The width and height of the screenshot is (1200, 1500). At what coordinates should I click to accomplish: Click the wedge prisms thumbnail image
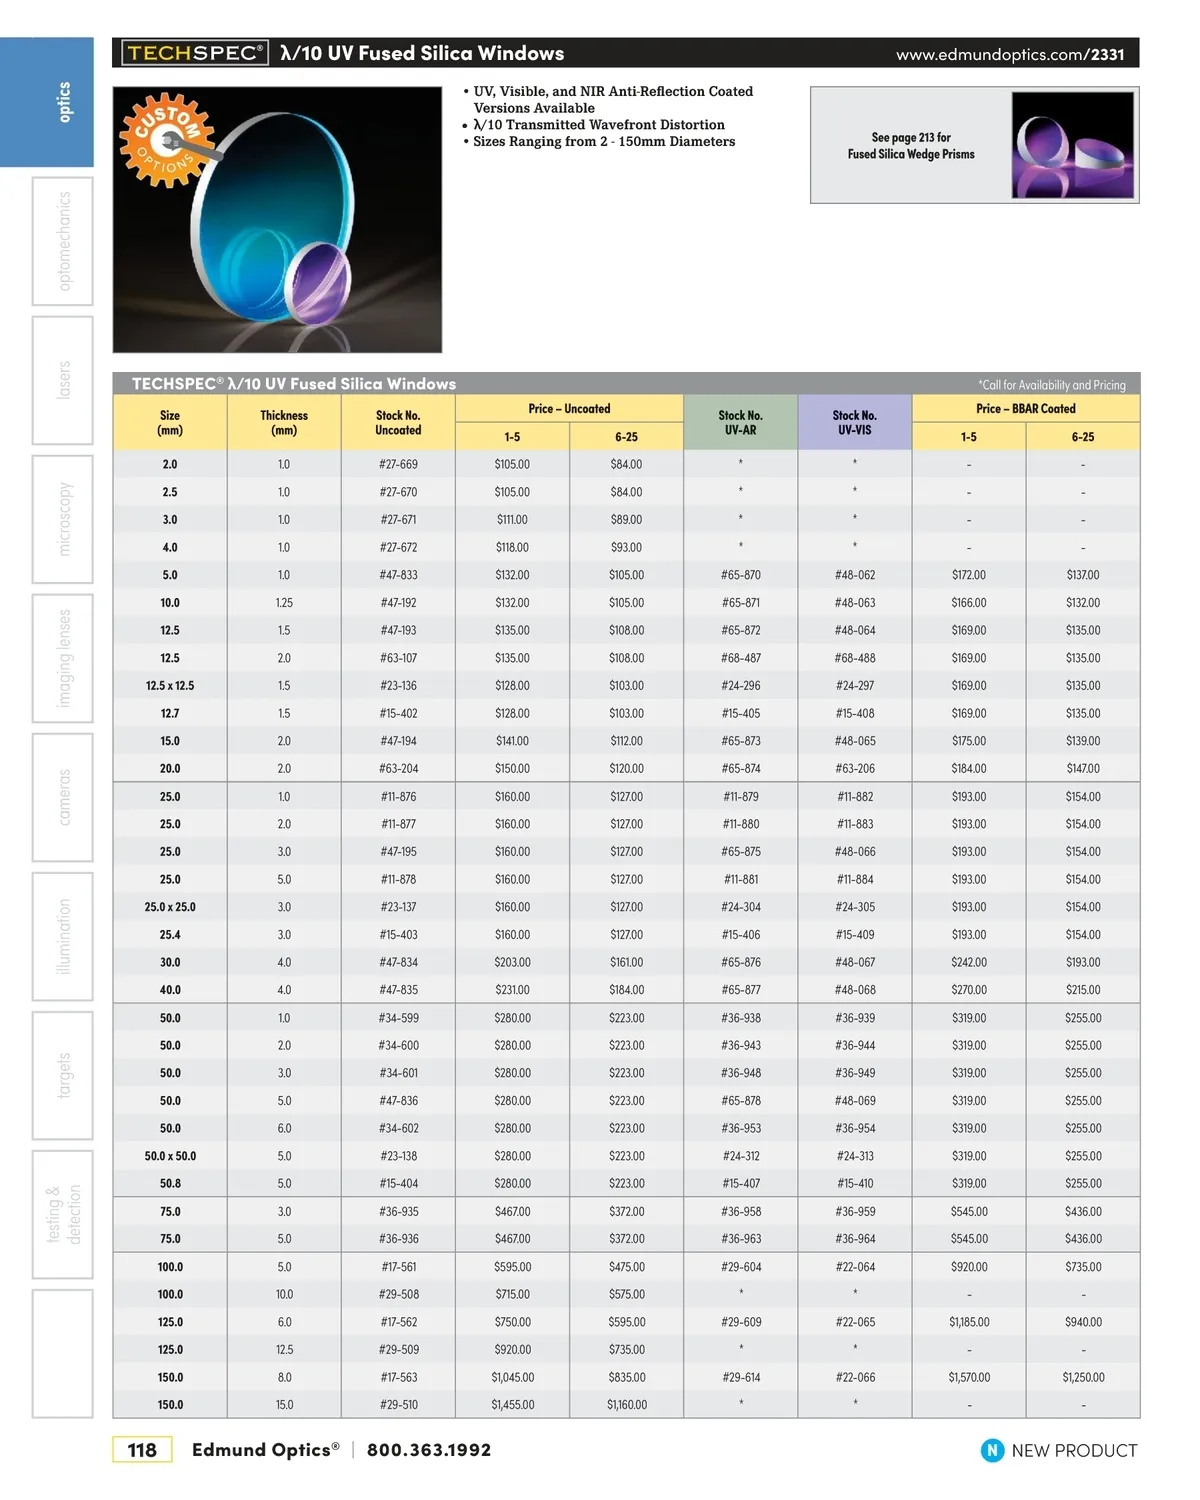[1073, 145]
